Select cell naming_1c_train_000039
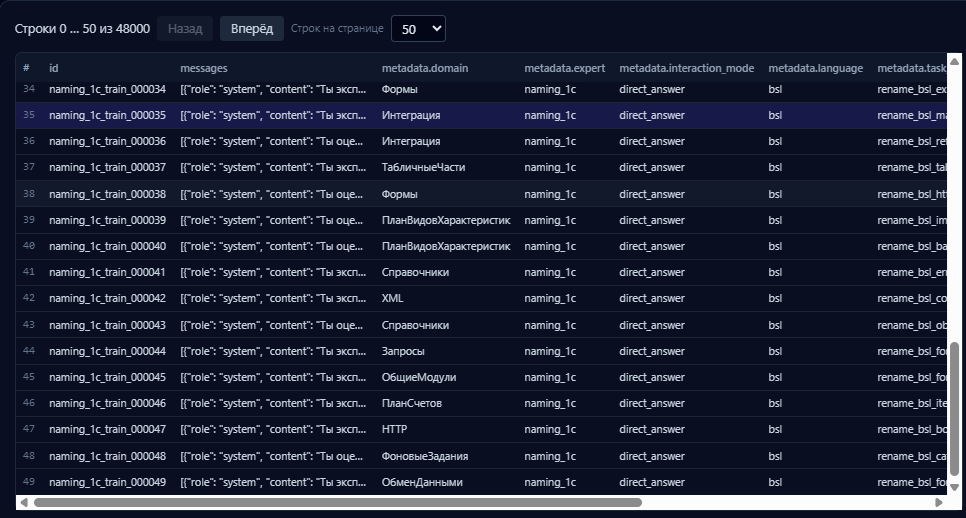Screen dimensions: 966x518 [x=107, y=220]
